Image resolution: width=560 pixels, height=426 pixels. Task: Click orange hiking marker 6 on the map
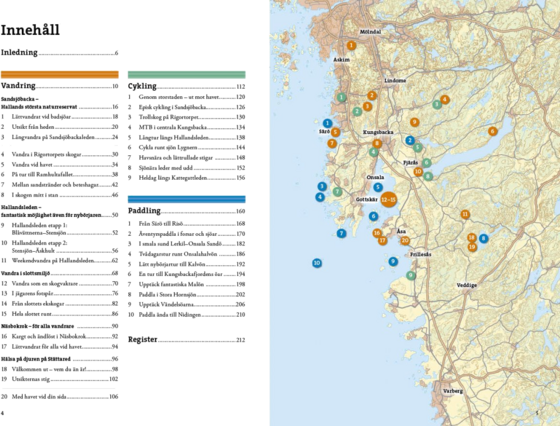pyautogui.click(x=493, y=131)
